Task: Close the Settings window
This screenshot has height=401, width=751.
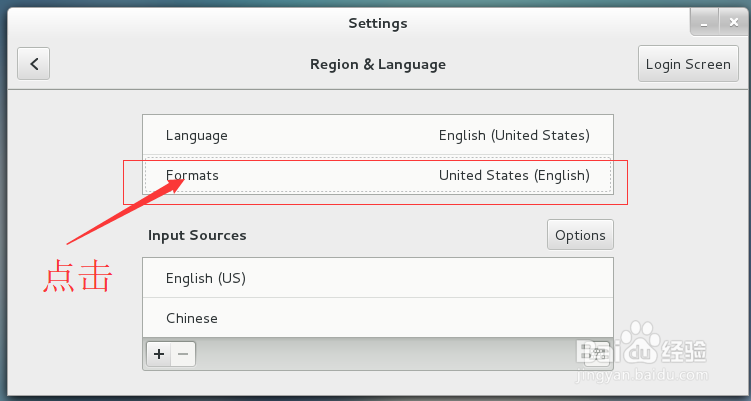Action: pyautogui.click(x=733, y=22)
